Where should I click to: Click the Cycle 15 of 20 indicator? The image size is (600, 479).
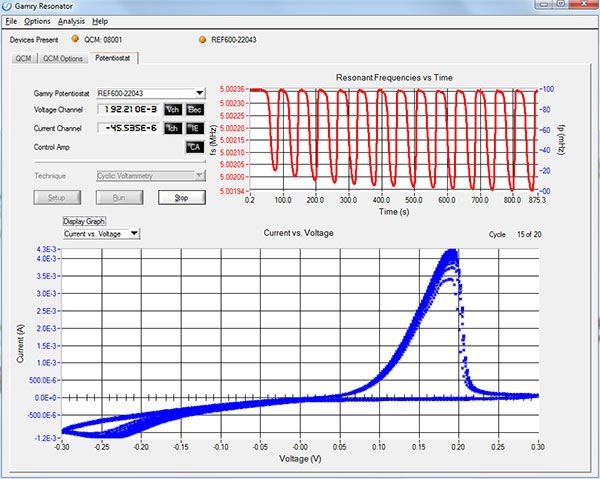(x=515, y=234)
